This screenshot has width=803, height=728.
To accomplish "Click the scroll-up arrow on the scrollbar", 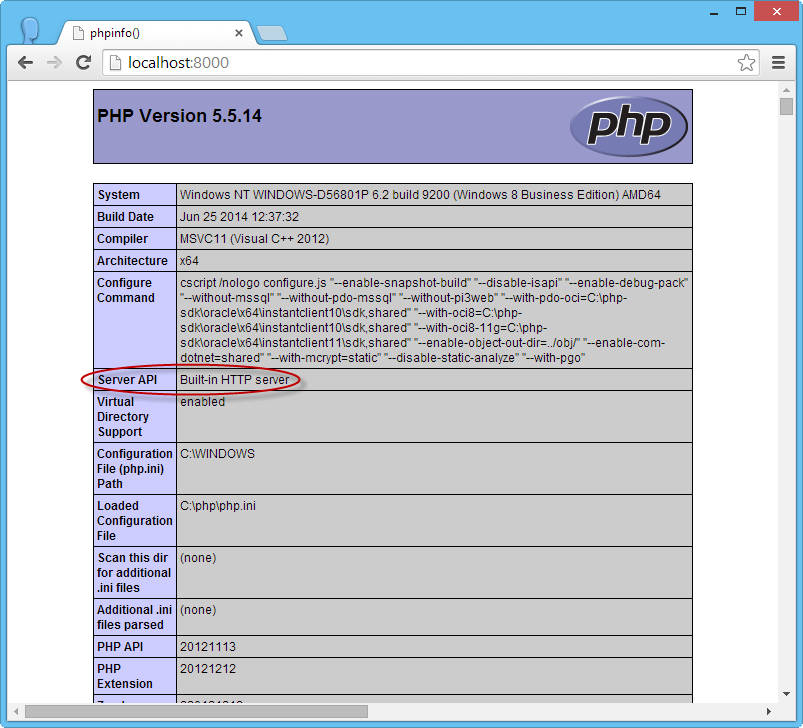I will (784, 90).
